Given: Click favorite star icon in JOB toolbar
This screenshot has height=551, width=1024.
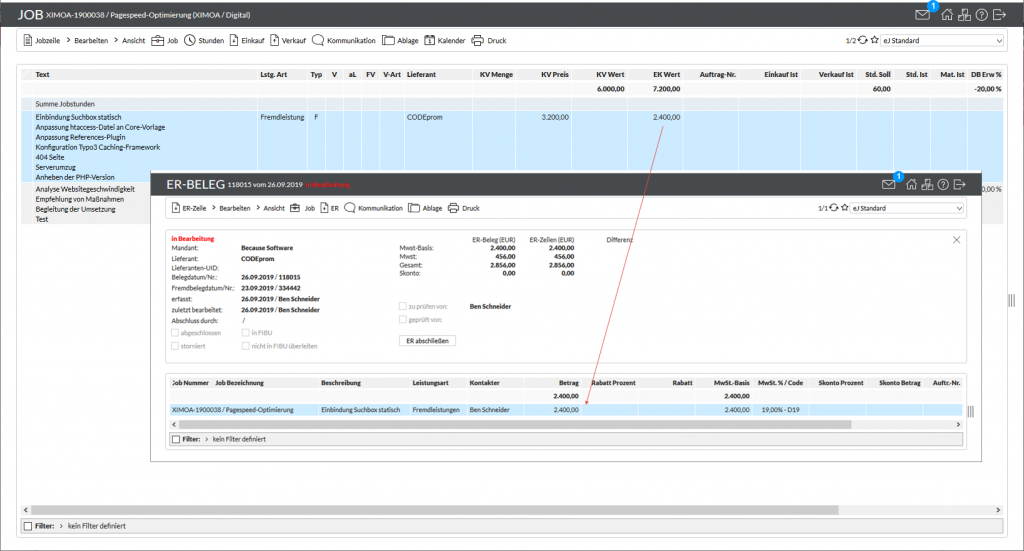Looking at the screenshot, I should pyautogui.click(x=874, y=40).
